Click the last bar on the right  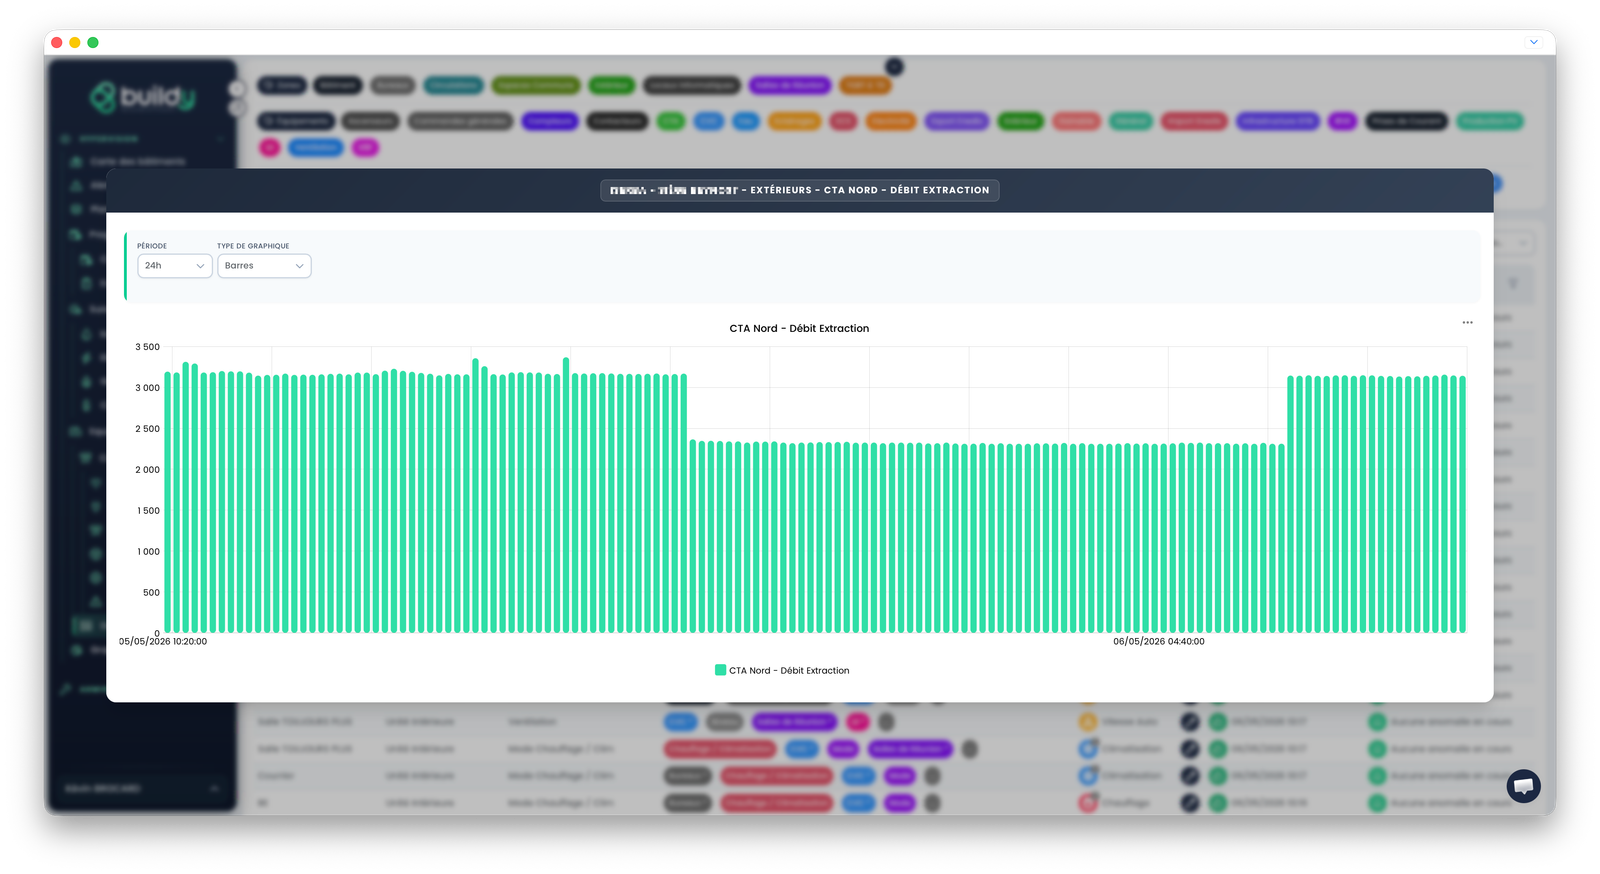1462,505
